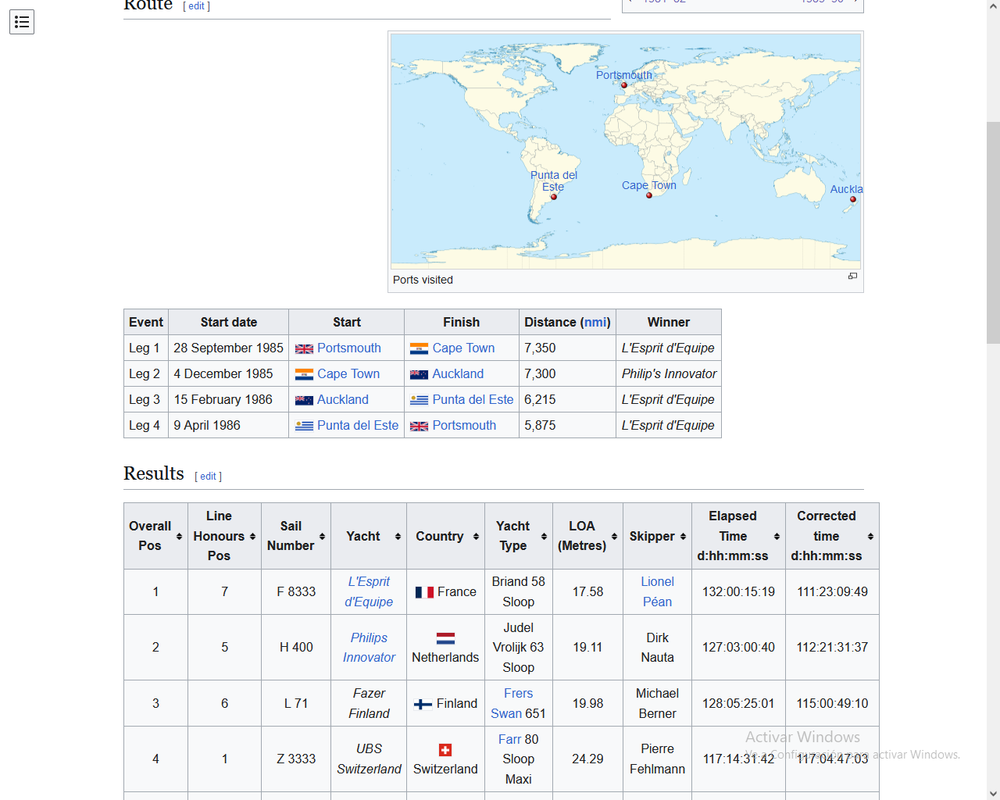Click the UK flag in Leg 1 Start
This screenshot has height=800, width=1000.
click(x=304, y=349)
